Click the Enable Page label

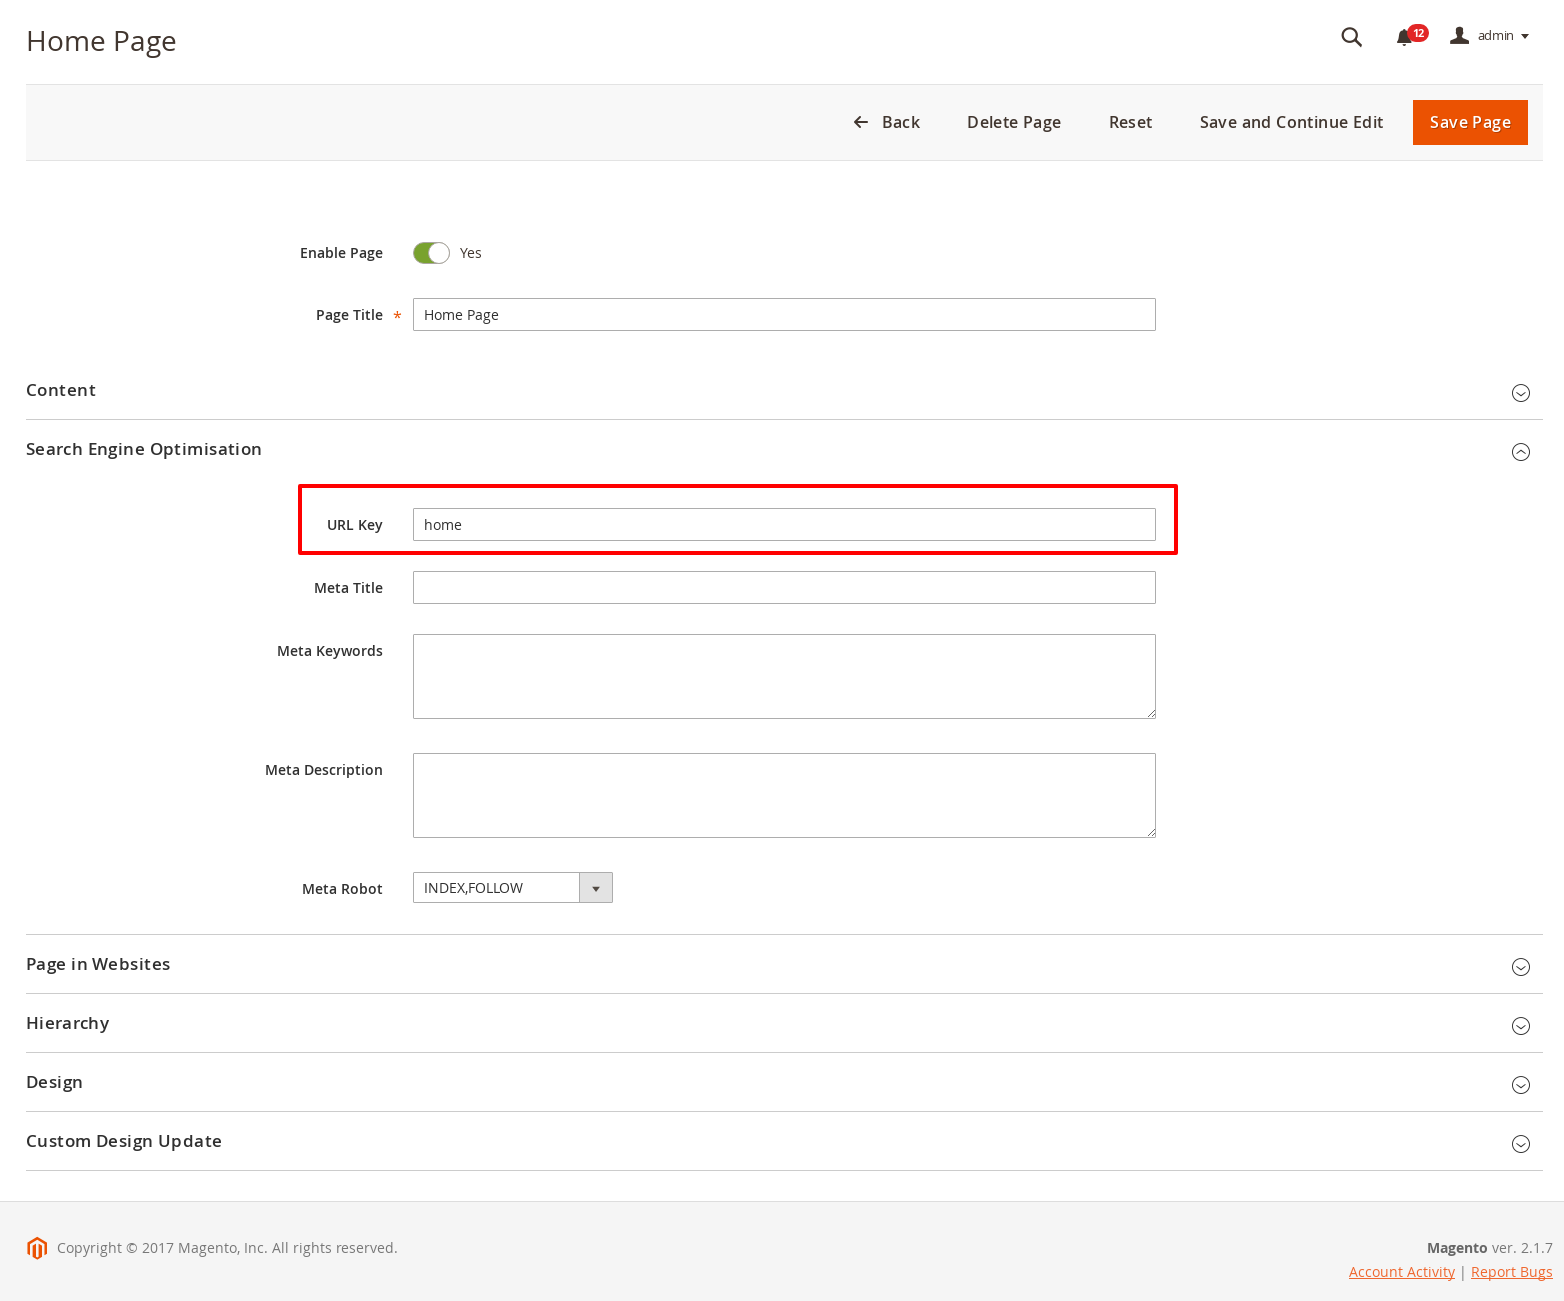[x=341, y=253]
